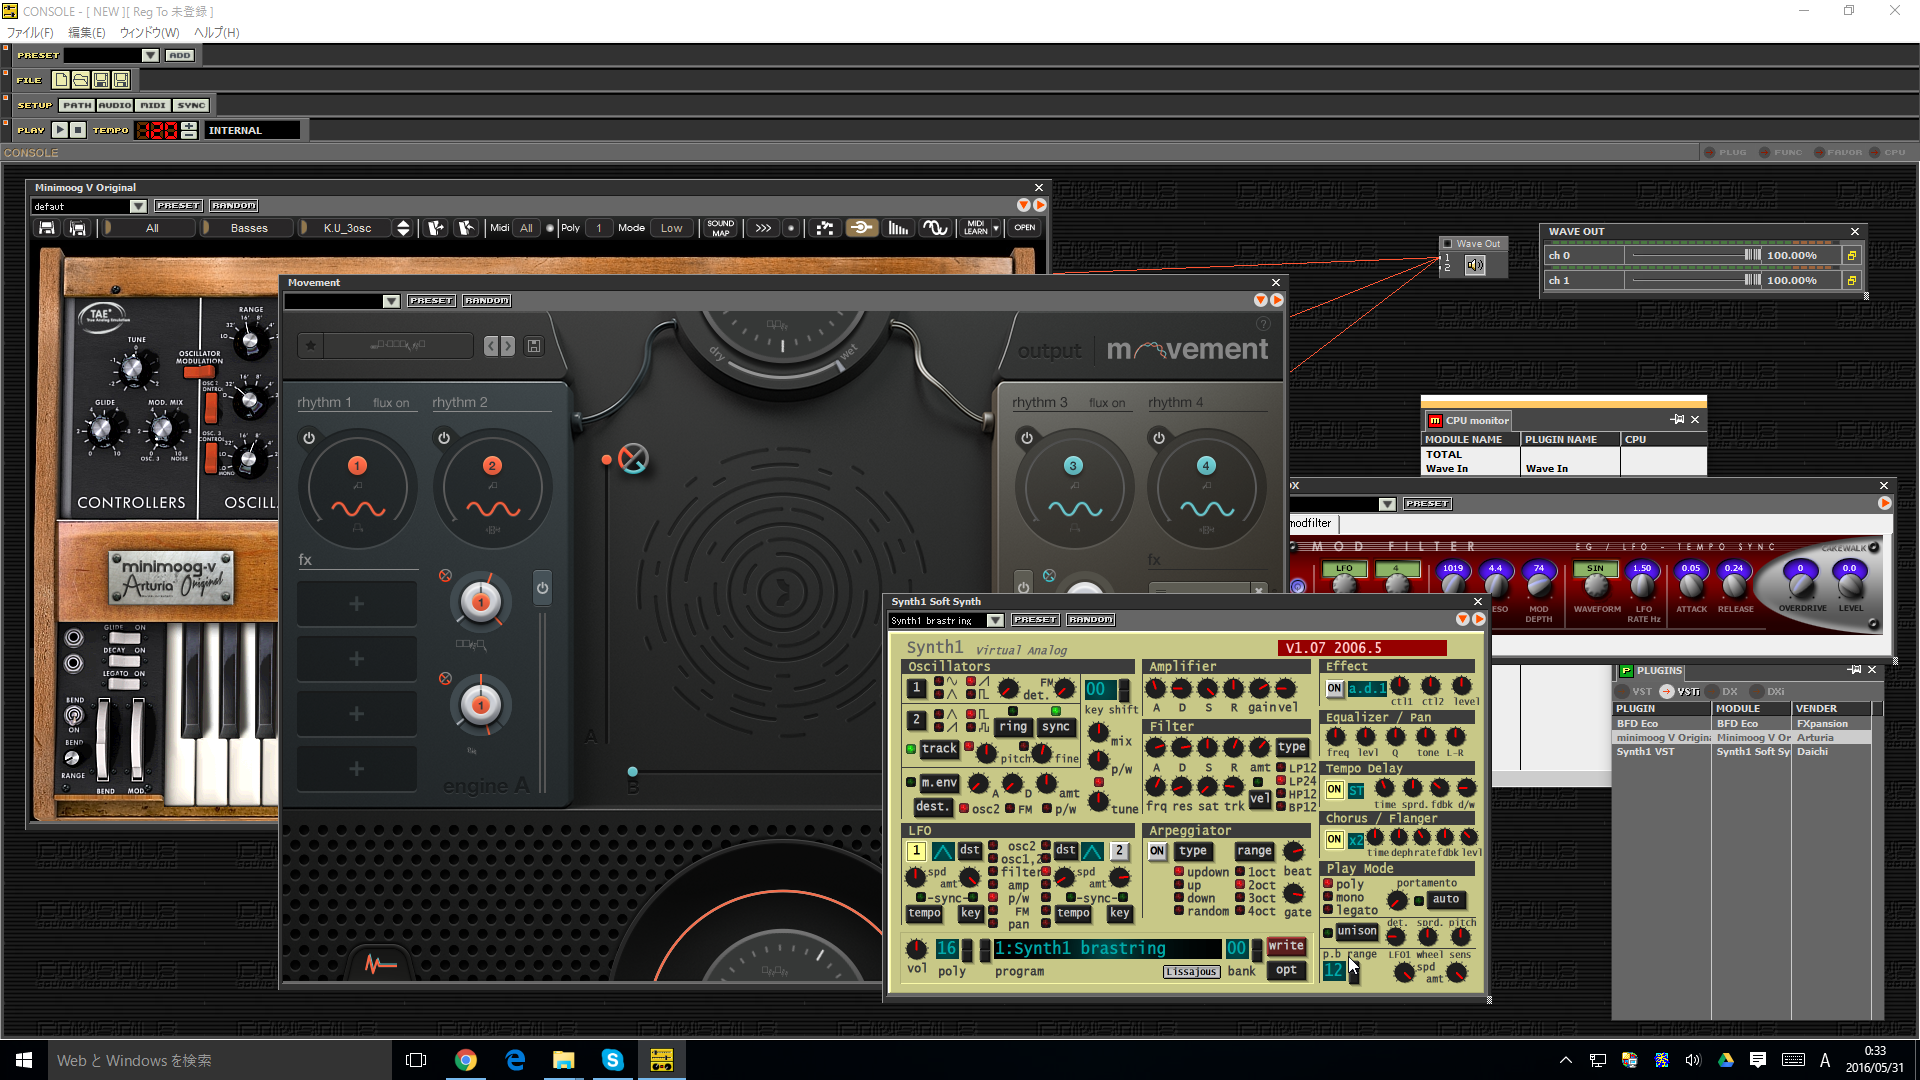The height and width of the screenshot is (1080, 1920).
Task: Open the MIDI setup button
Action: (152, 105)
